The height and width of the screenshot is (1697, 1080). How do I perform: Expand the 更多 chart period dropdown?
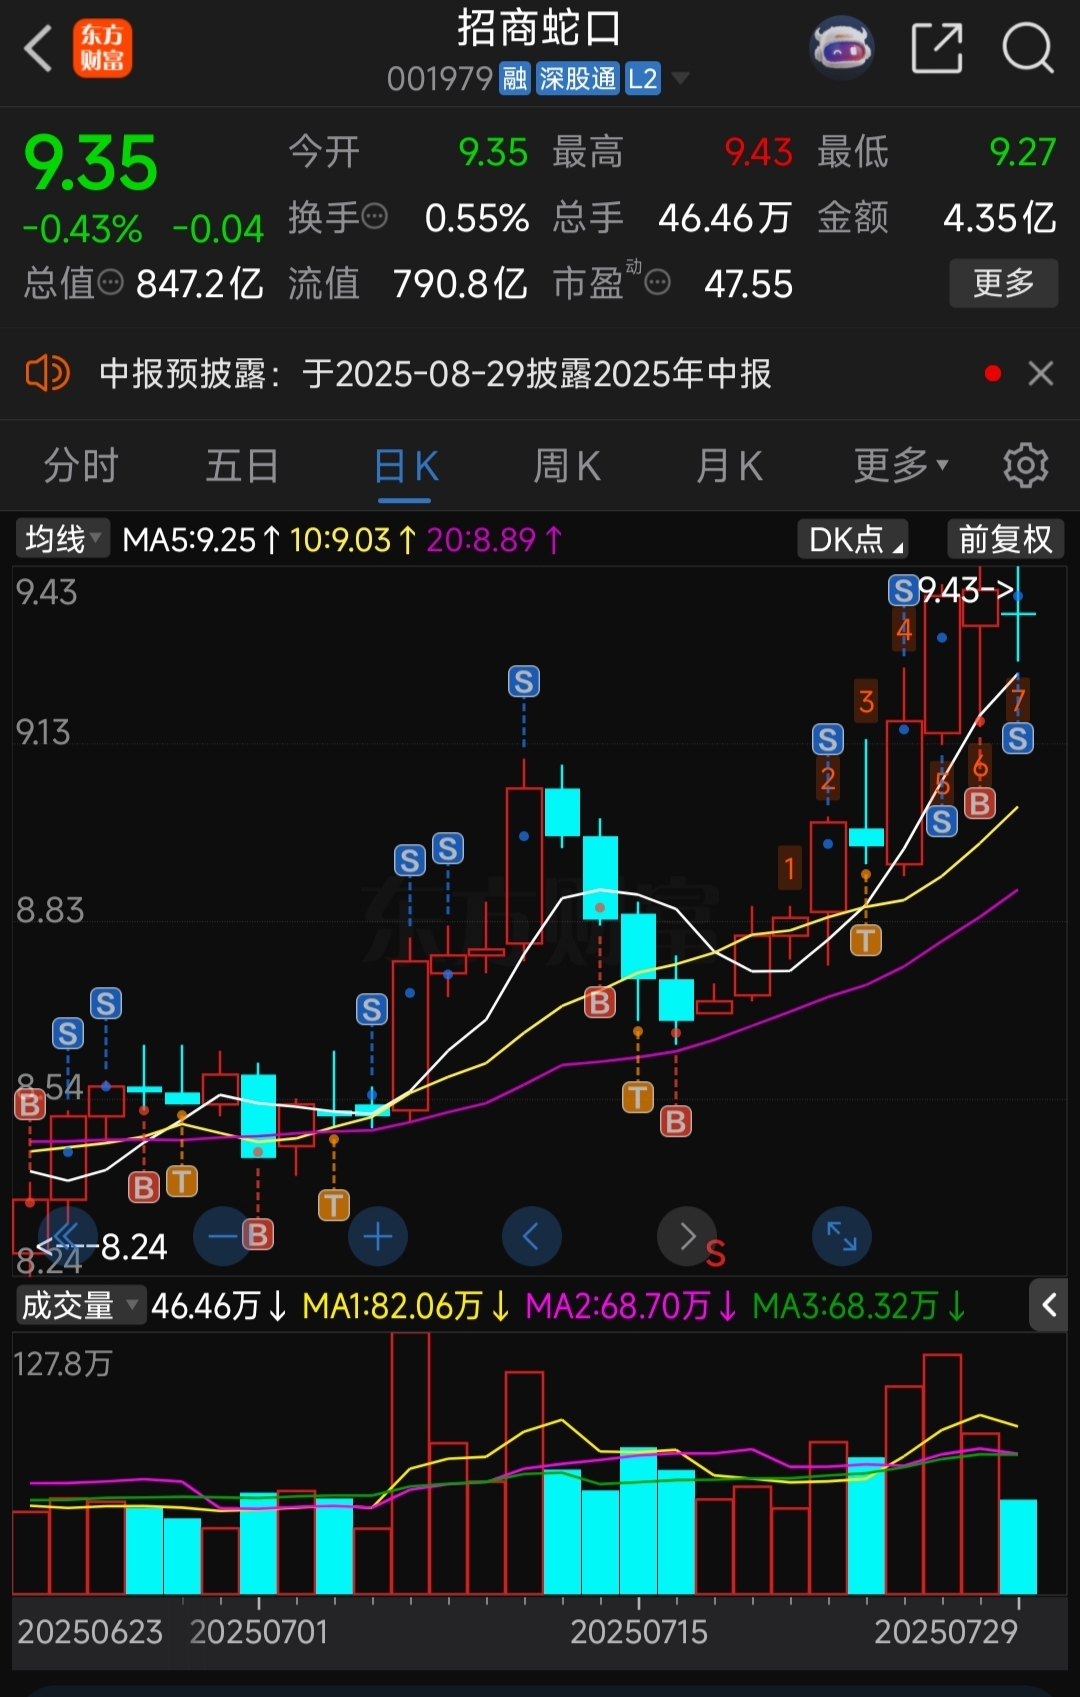[901, 466]
